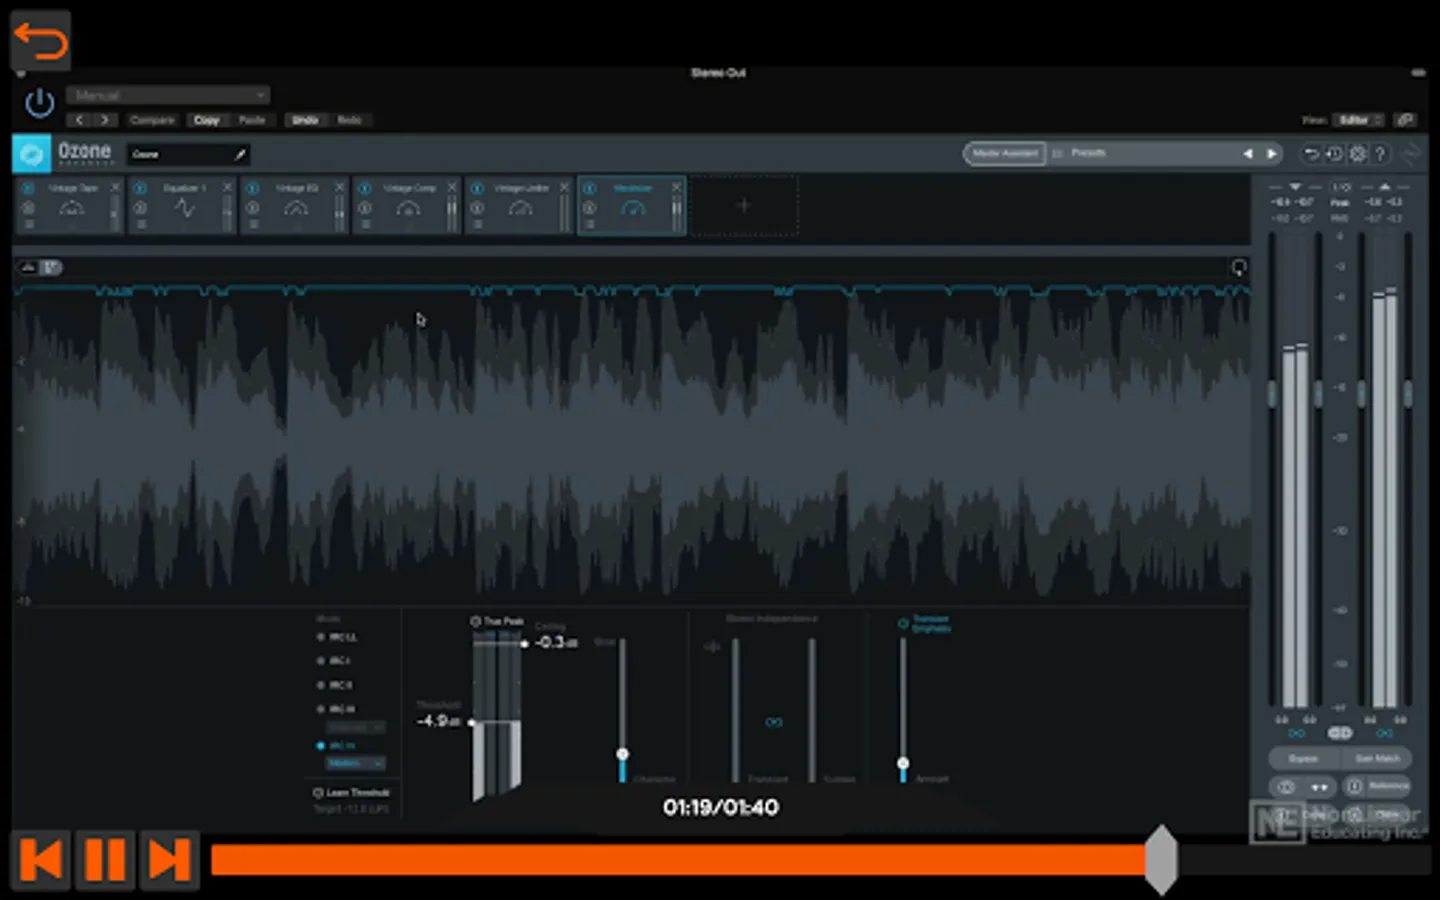Tap the orange back arrow icon
Viewport: 1440px width, 900px height.
point(40,40)
